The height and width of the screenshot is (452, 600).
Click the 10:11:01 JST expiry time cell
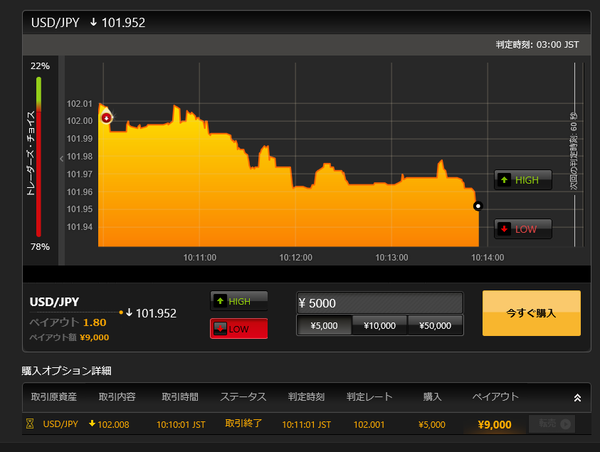click(306, 424)
